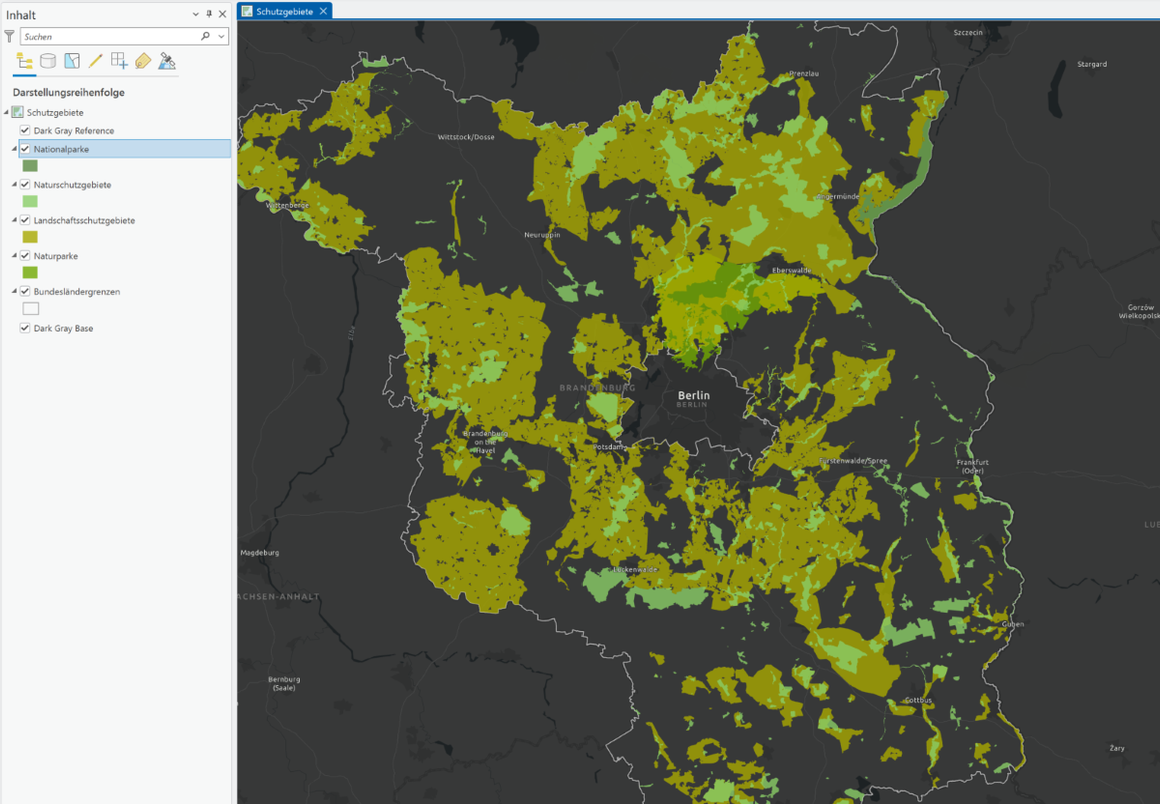This screenshot has height=804, width=1160.
Task: Click the Potsdam label on the map
Action: tap(609, 447)
